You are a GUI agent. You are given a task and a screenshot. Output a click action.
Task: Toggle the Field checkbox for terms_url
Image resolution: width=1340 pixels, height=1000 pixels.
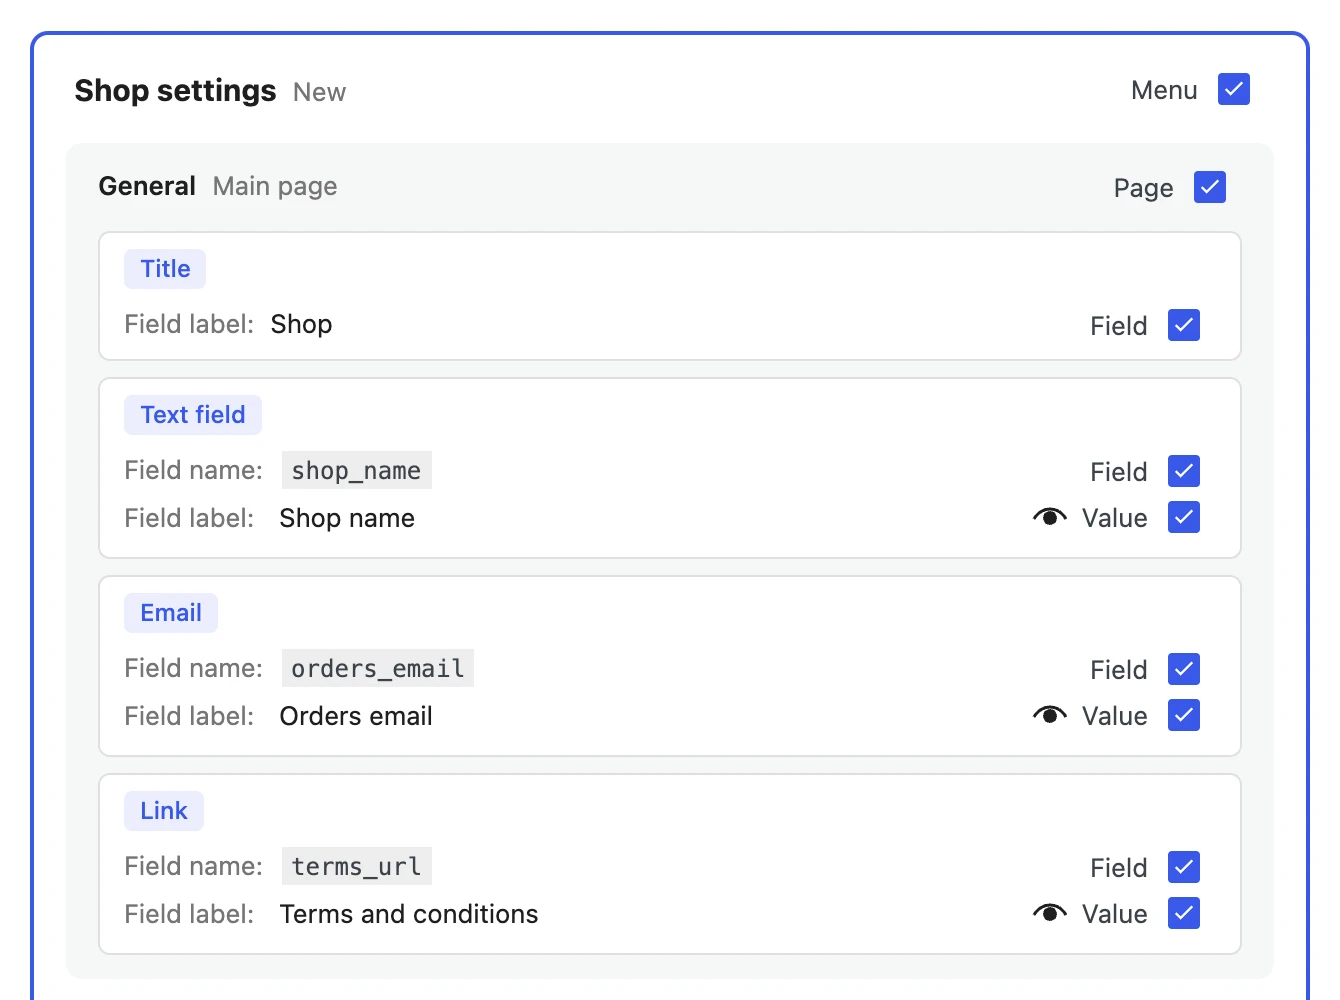1183,867
